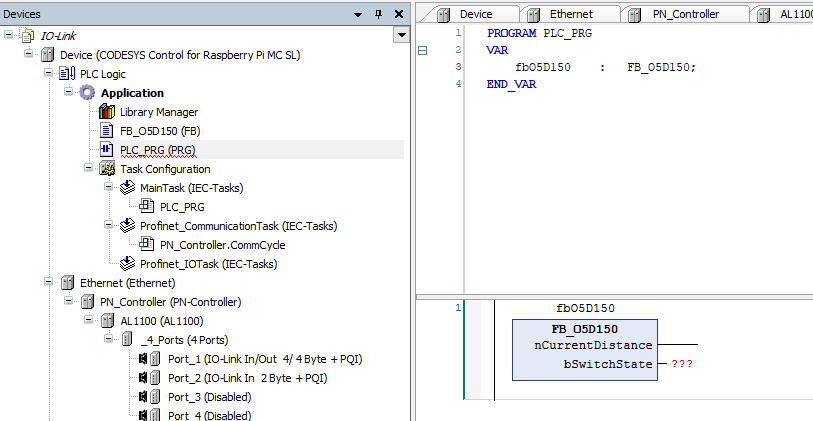Image resolution: width=813 pixels, height=421 pixels.
Task: Switch to the PN_Controller editor tab
Action: point(686,14)
